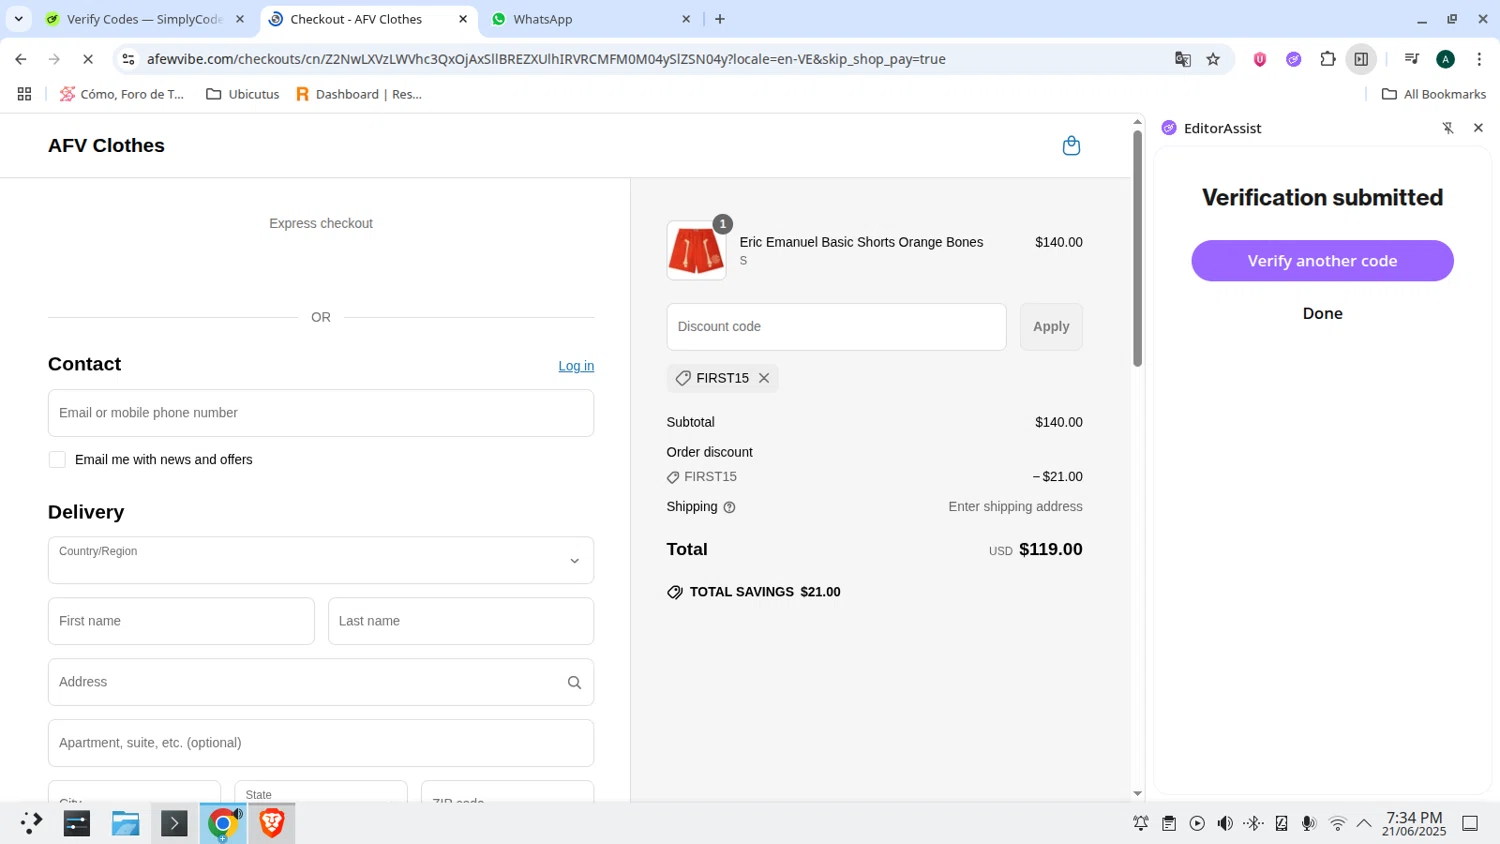Image resolution: width=1500 pixels, height=844 pixels.
Task: Close the WhatsApp tab
Action: (x=686, y=19)
